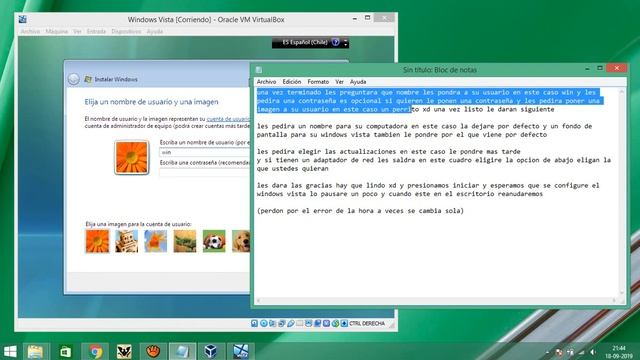Open the Windows Store taskbar icon
This screenshot has height=360, width=640.
(x=65, y=351)
